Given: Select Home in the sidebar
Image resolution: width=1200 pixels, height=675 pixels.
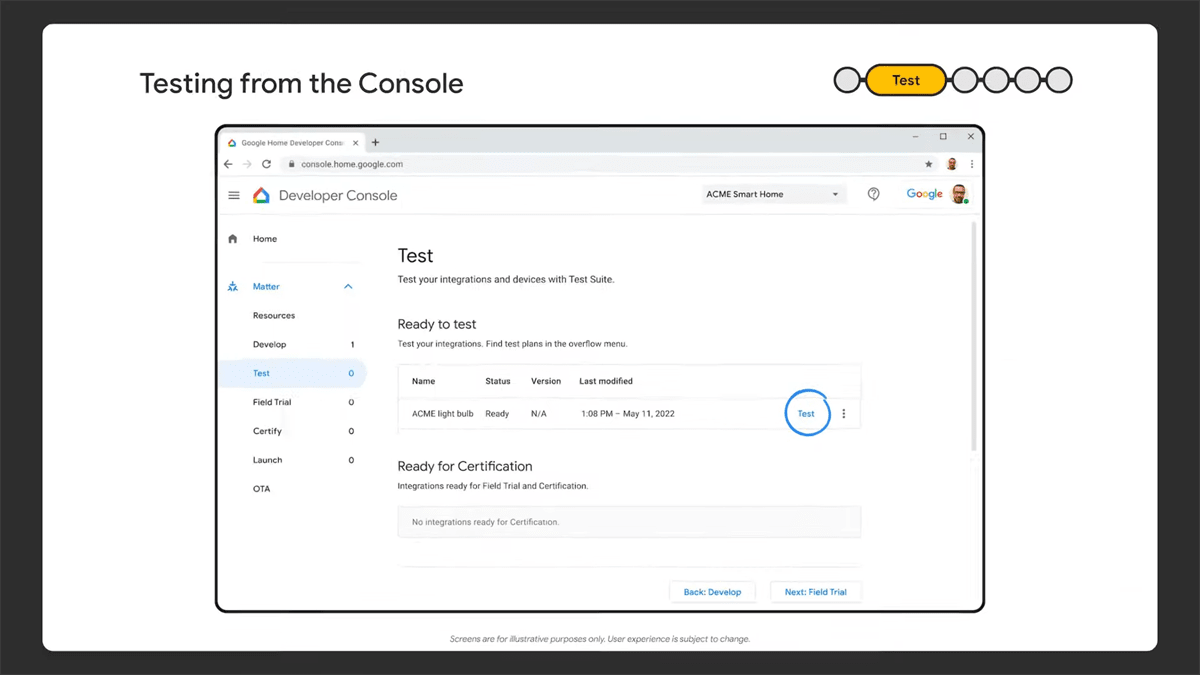Looking at the screenshot, I should click(x=265, y=239).
